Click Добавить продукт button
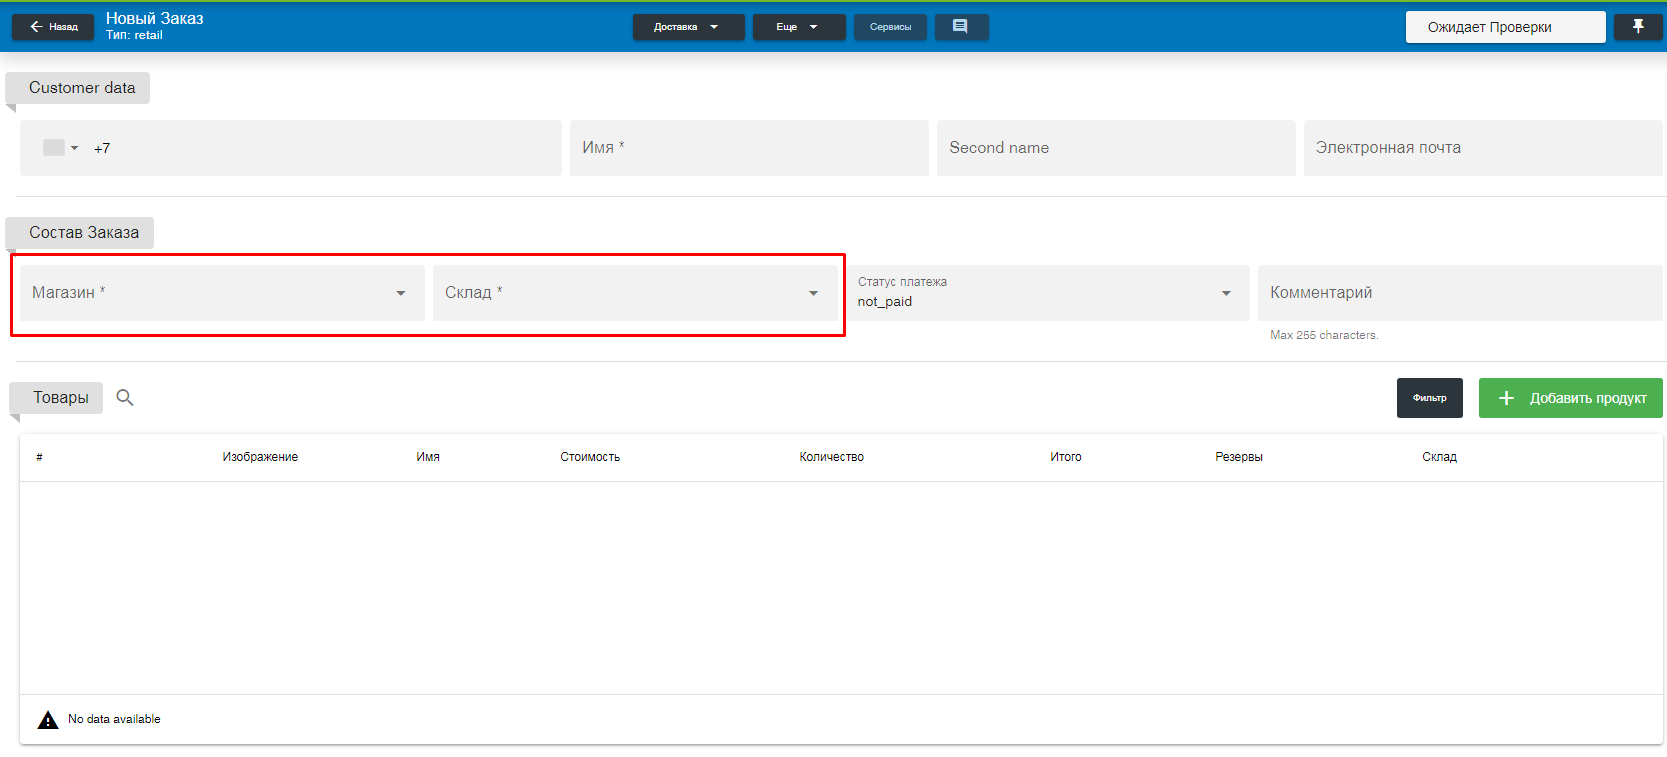1667x757 pixels. pos(1571,398)
